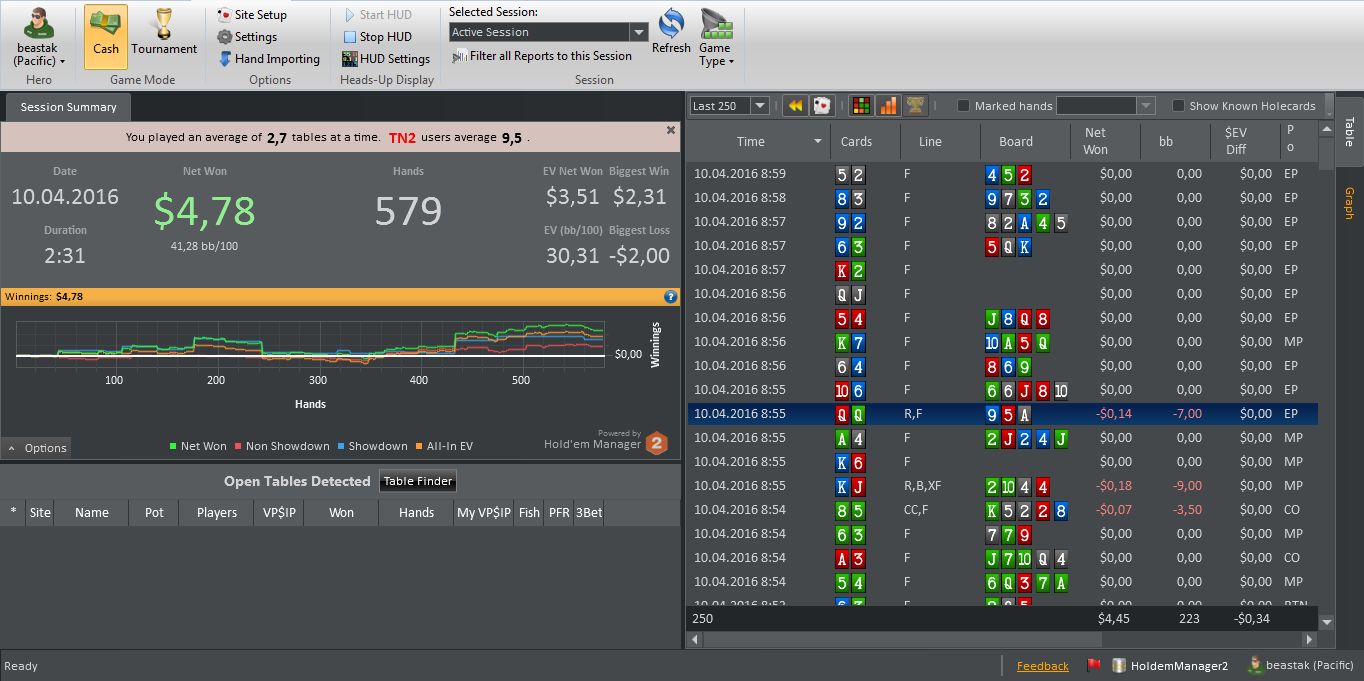Open Hand Importing
This screenshot has height=681, width=1364.
268,59
